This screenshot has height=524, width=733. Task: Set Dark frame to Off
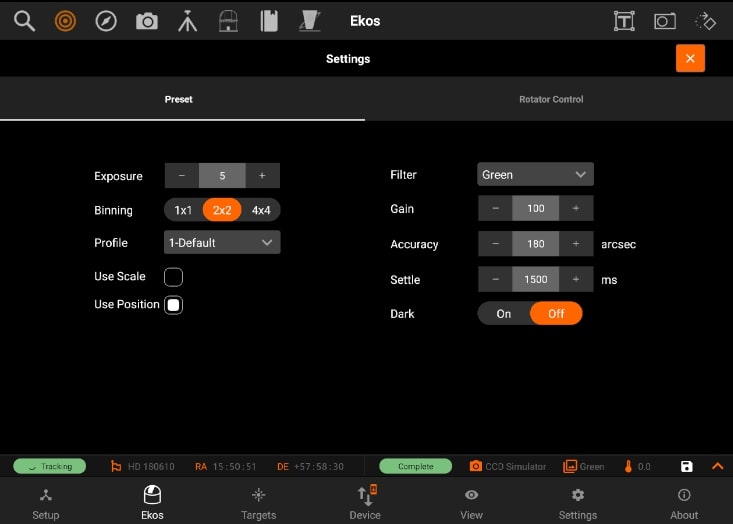556,314
